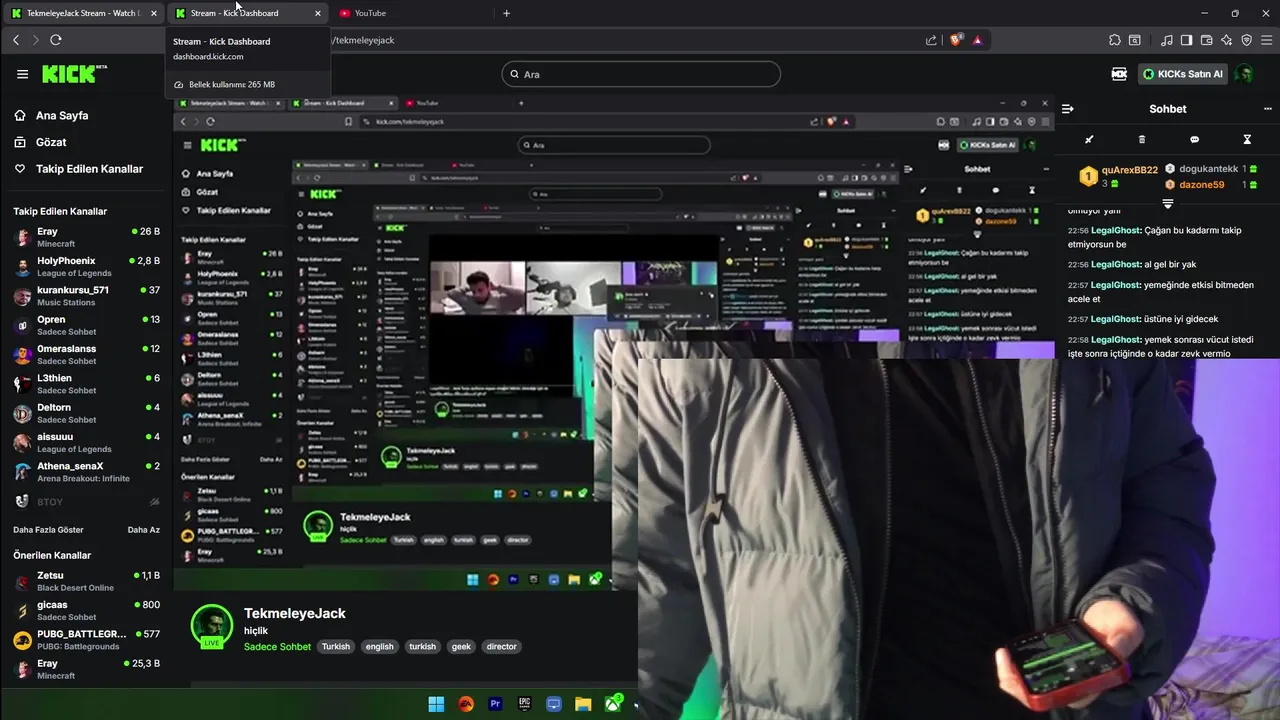
Task: Focus the Ara search field in the header
Action: [641, 74]
